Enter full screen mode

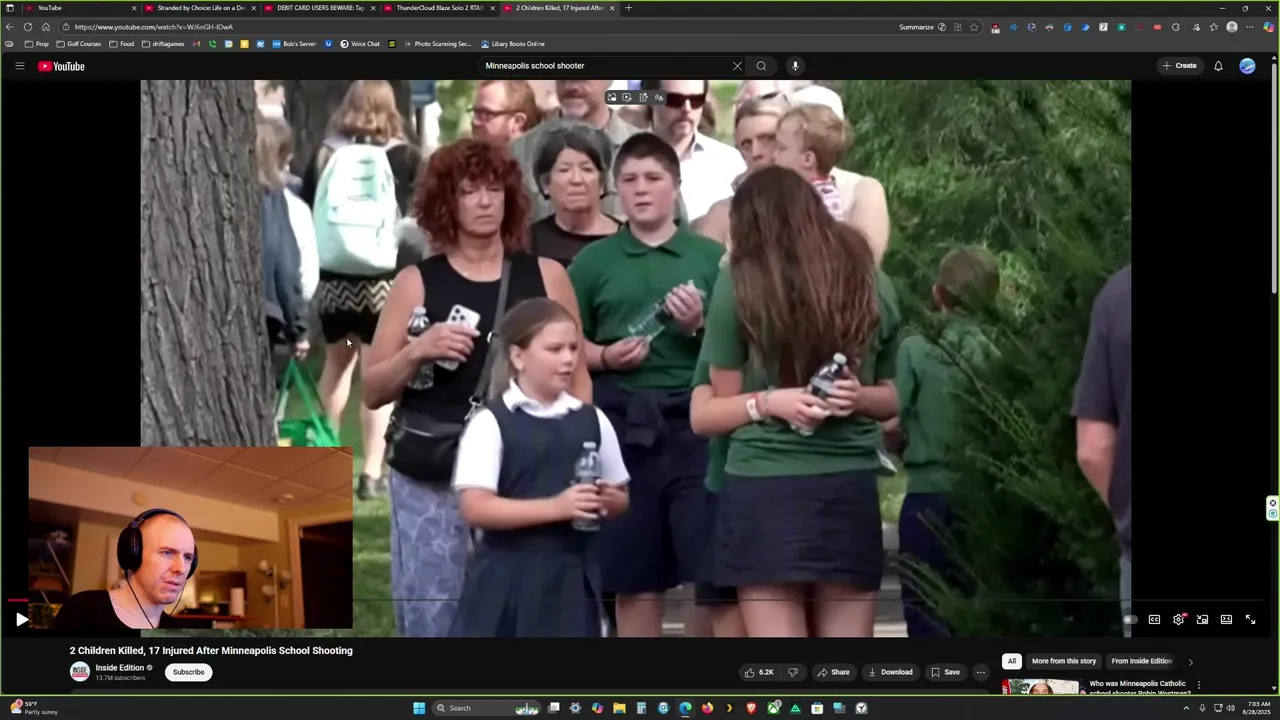(x=1250, y=620)
